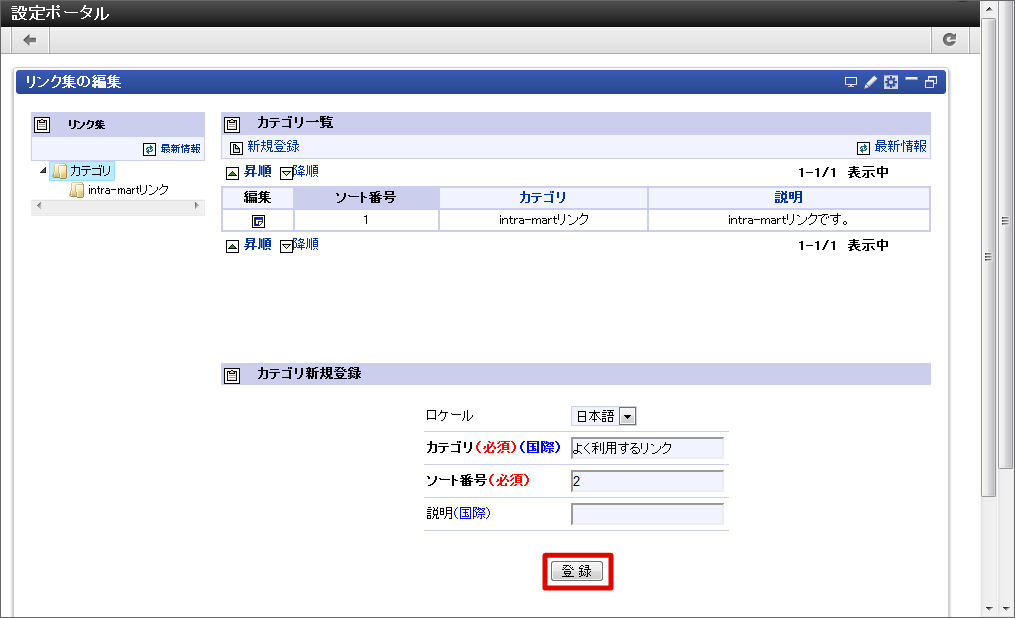Viewport: 1015px width, 618px height.
Task: Click the clipboard icon beside カテゴリ一覧
Action: pos(232,124)
